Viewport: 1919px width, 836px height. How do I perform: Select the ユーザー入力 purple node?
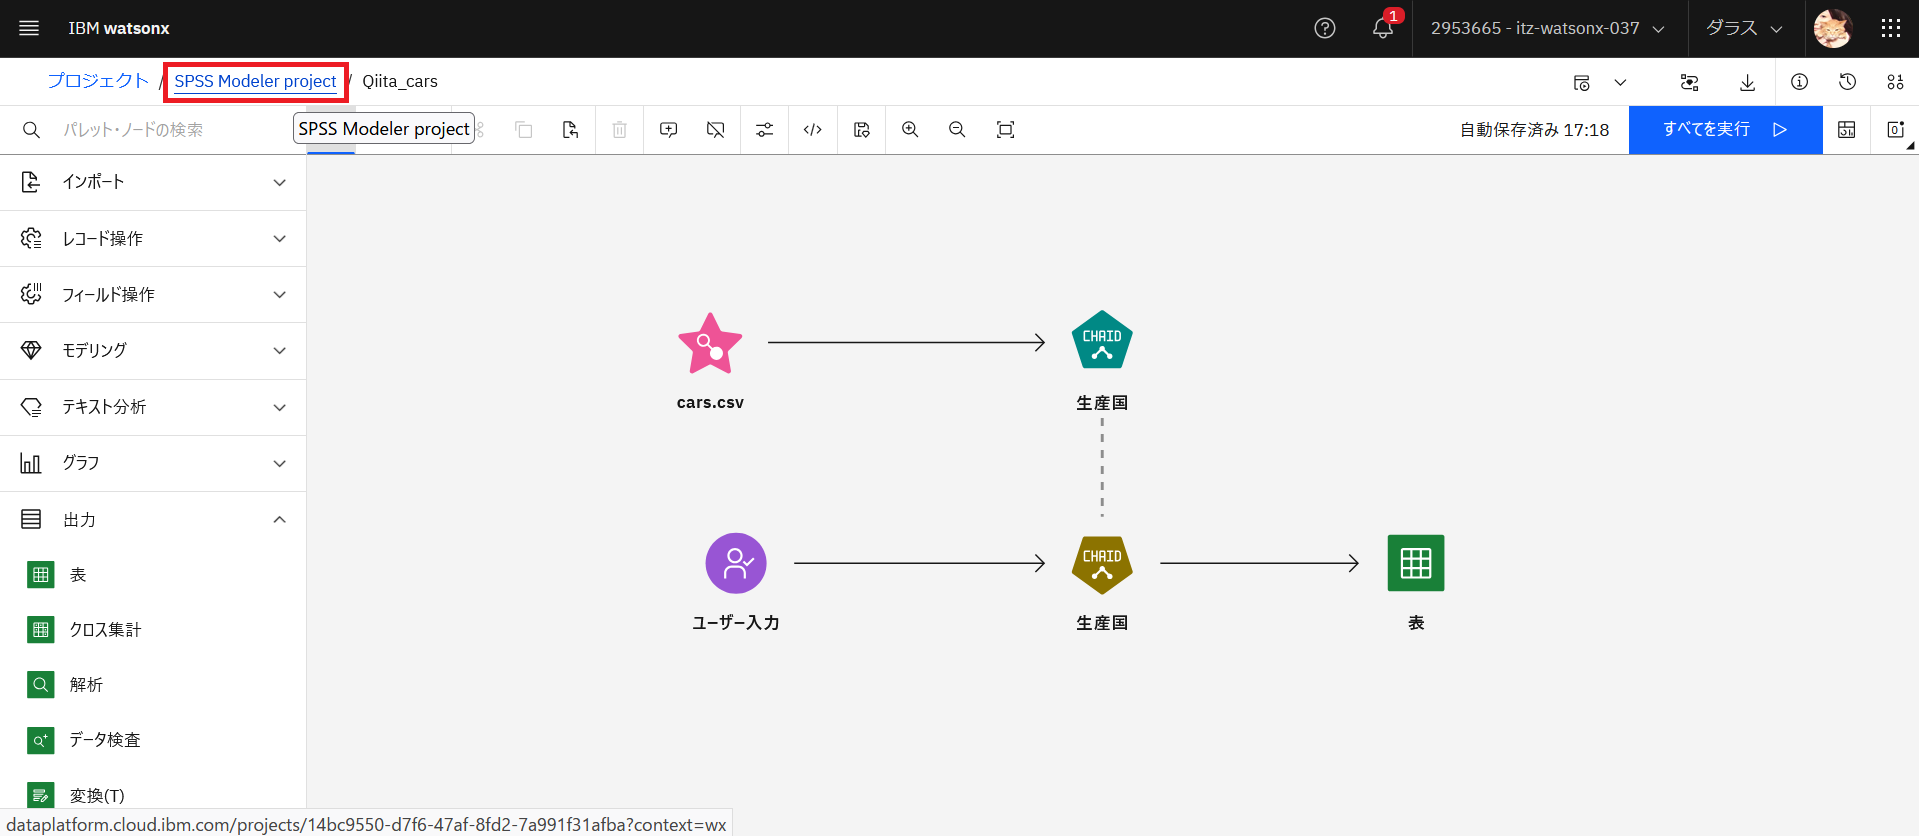tap(736, 563)
